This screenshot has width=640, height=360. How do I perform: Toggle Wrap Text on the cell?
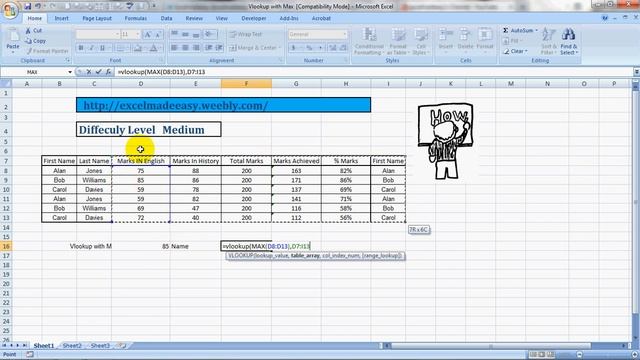(246, 34)
